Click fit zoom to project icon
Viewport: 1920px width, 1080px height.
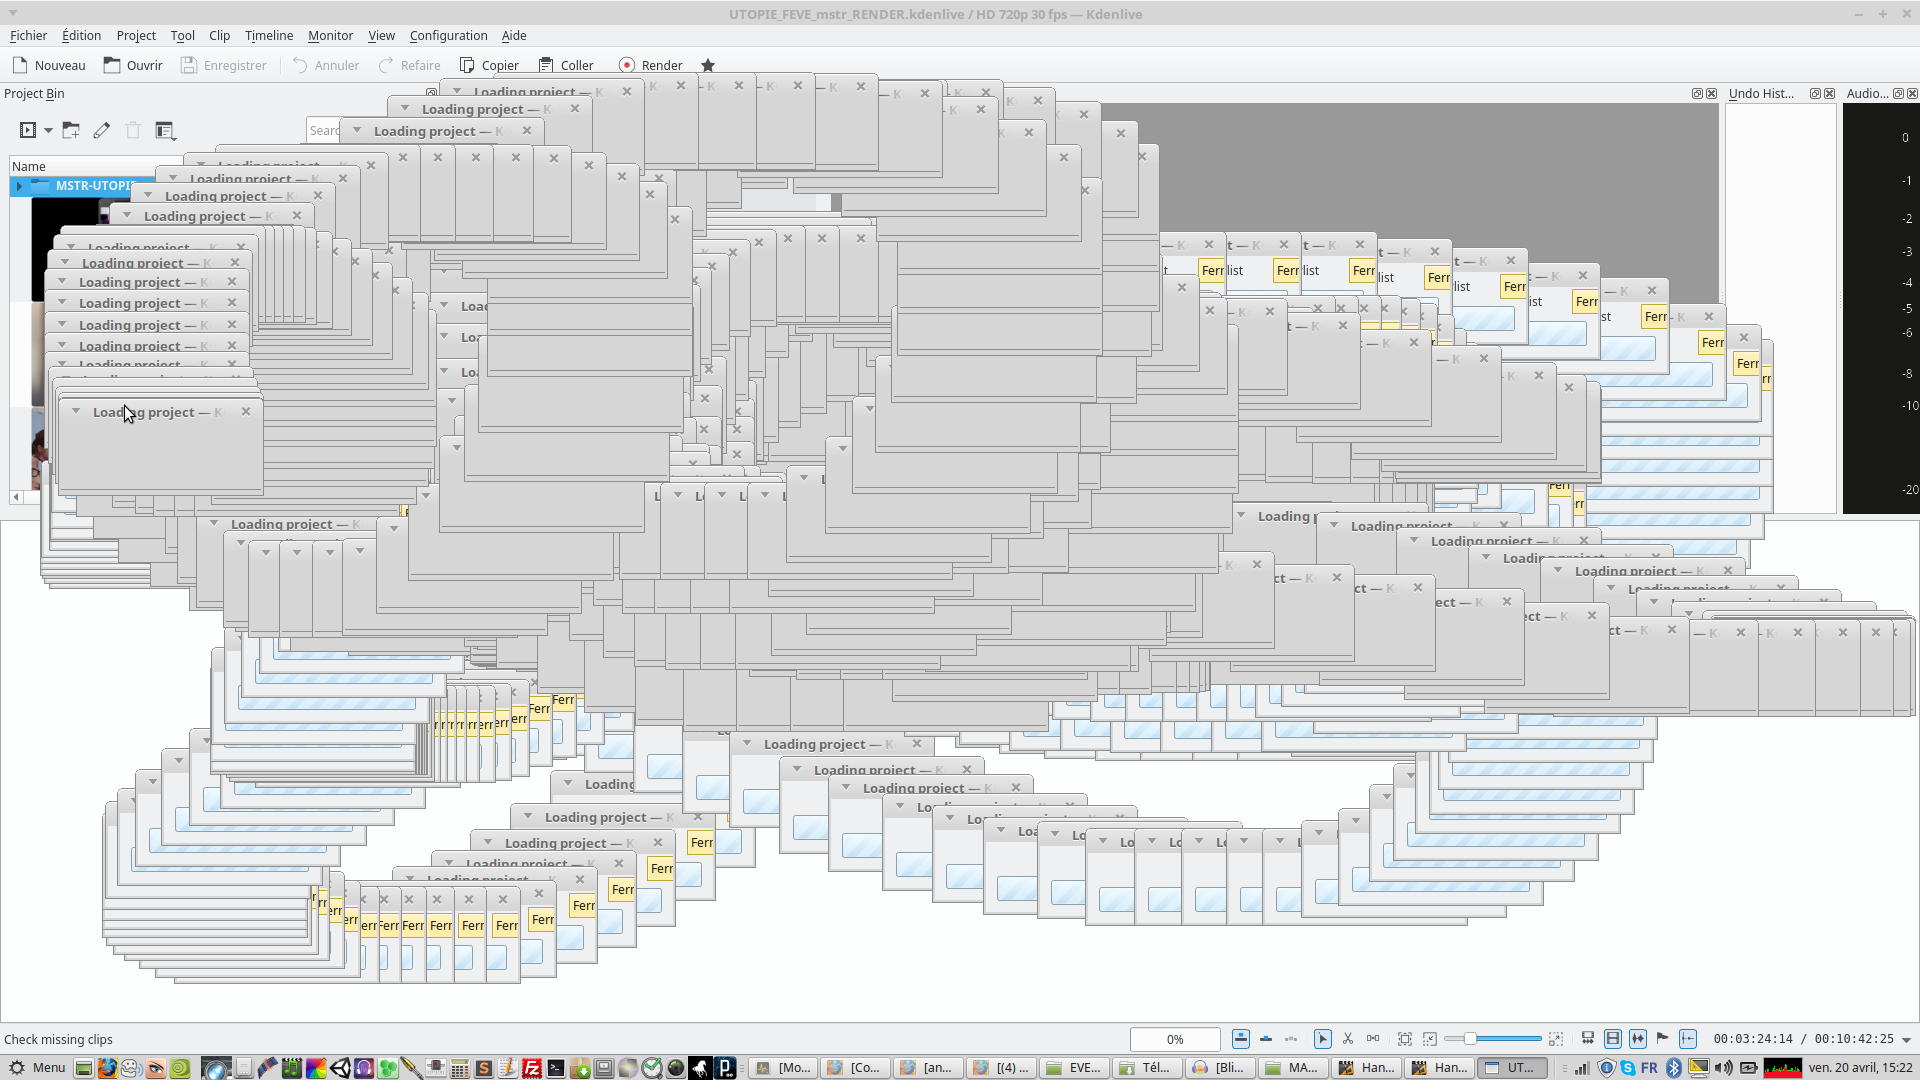tap(1405, 1039)
